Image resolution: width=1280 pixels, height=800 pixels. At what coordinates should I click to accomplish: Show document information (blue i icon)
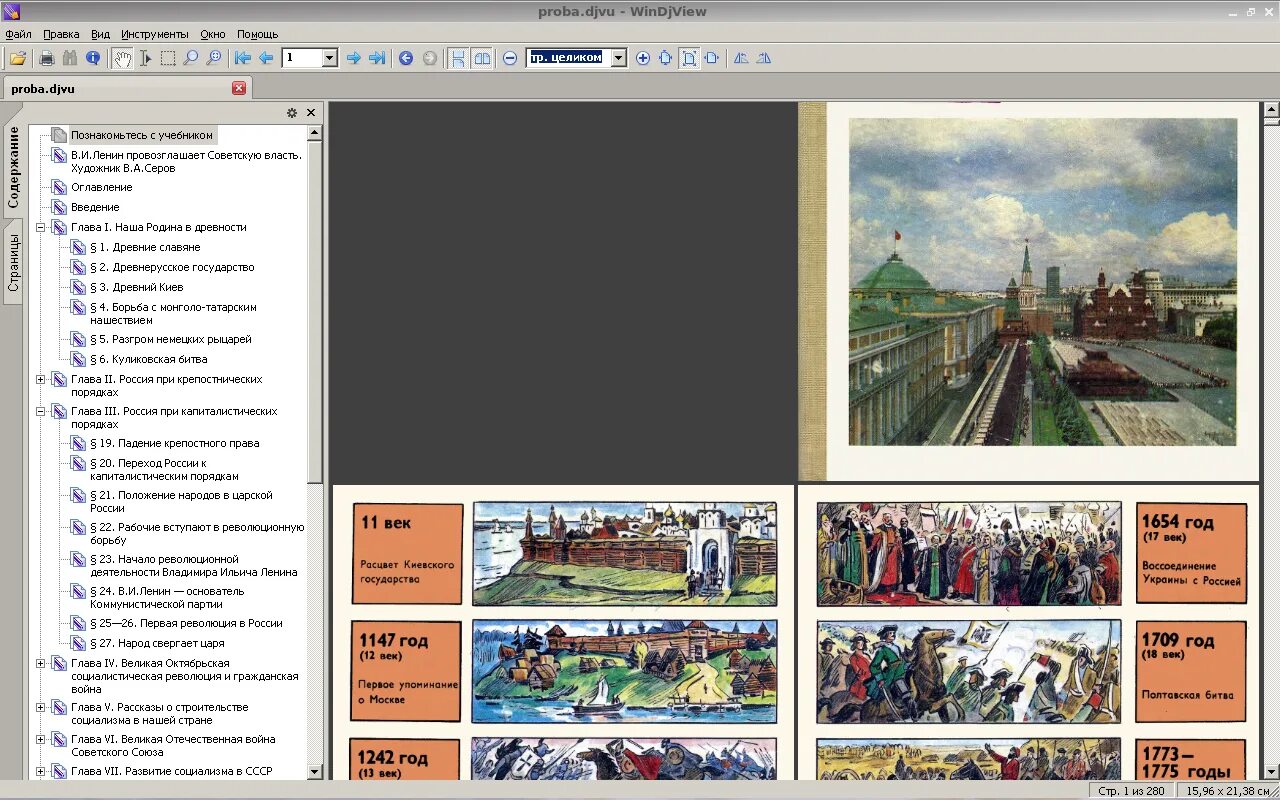(93, 58)
